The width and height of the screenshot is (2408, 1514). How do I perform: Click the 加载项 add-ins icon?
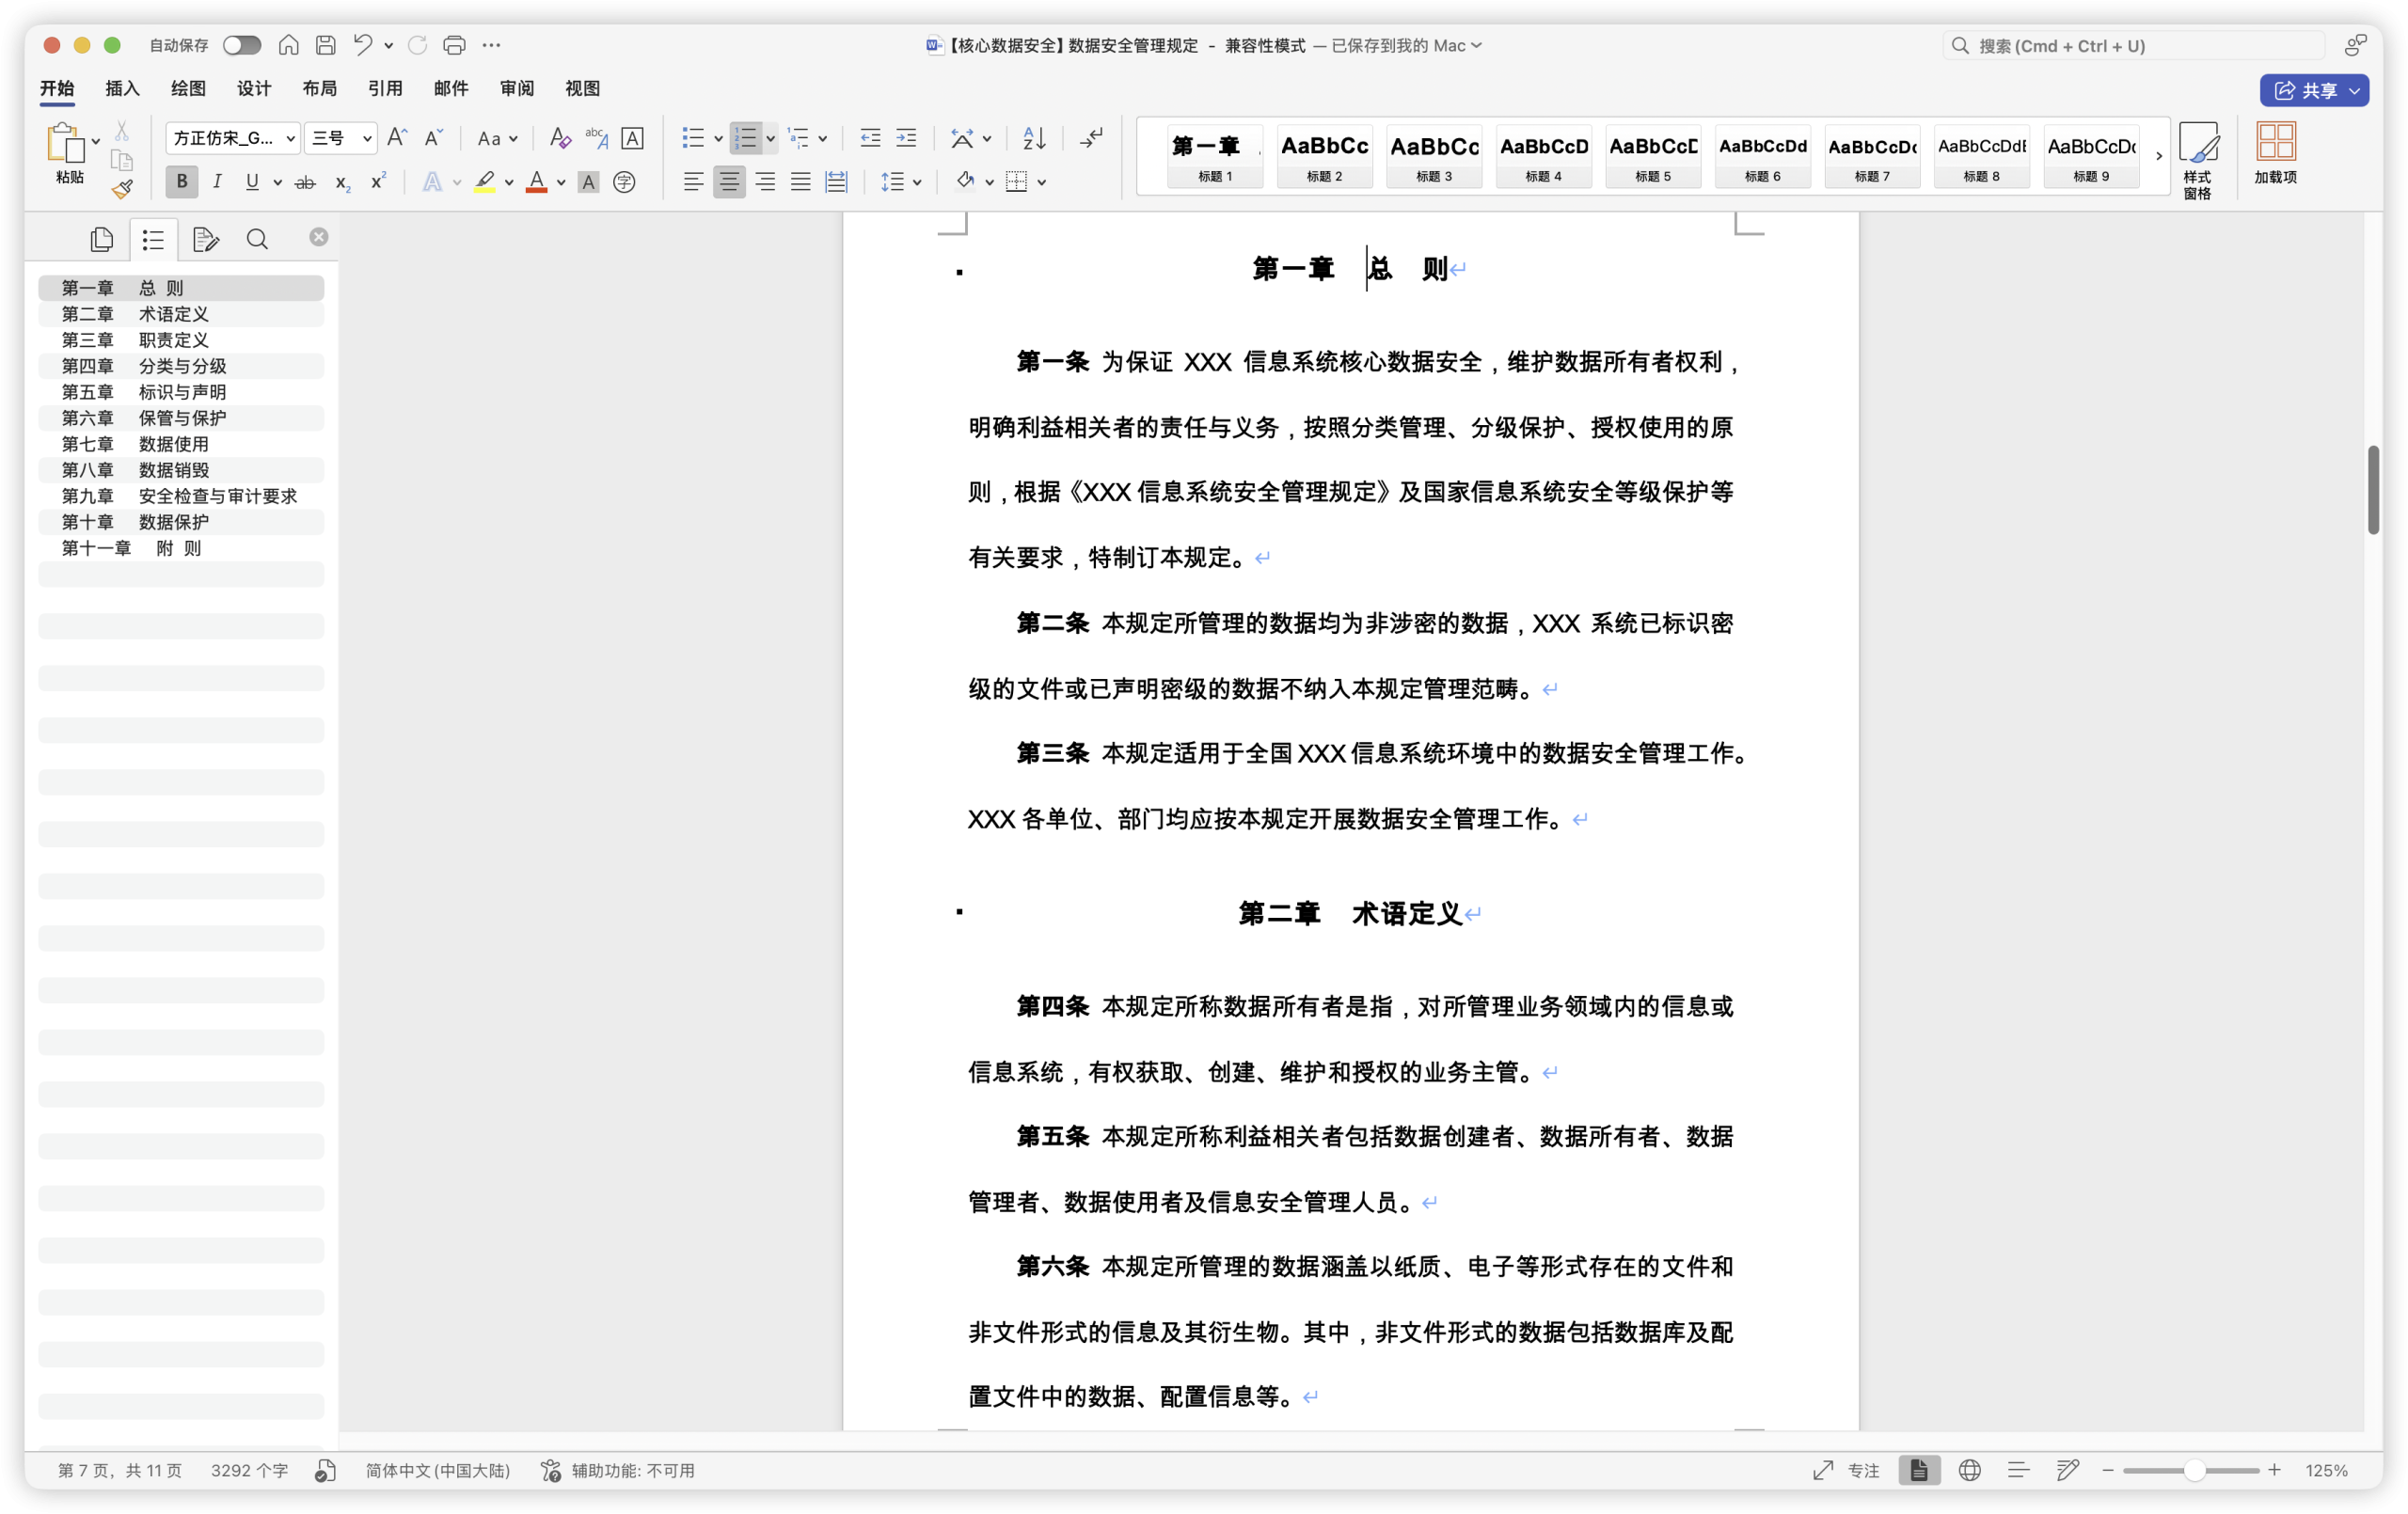tap(2277, 157)
